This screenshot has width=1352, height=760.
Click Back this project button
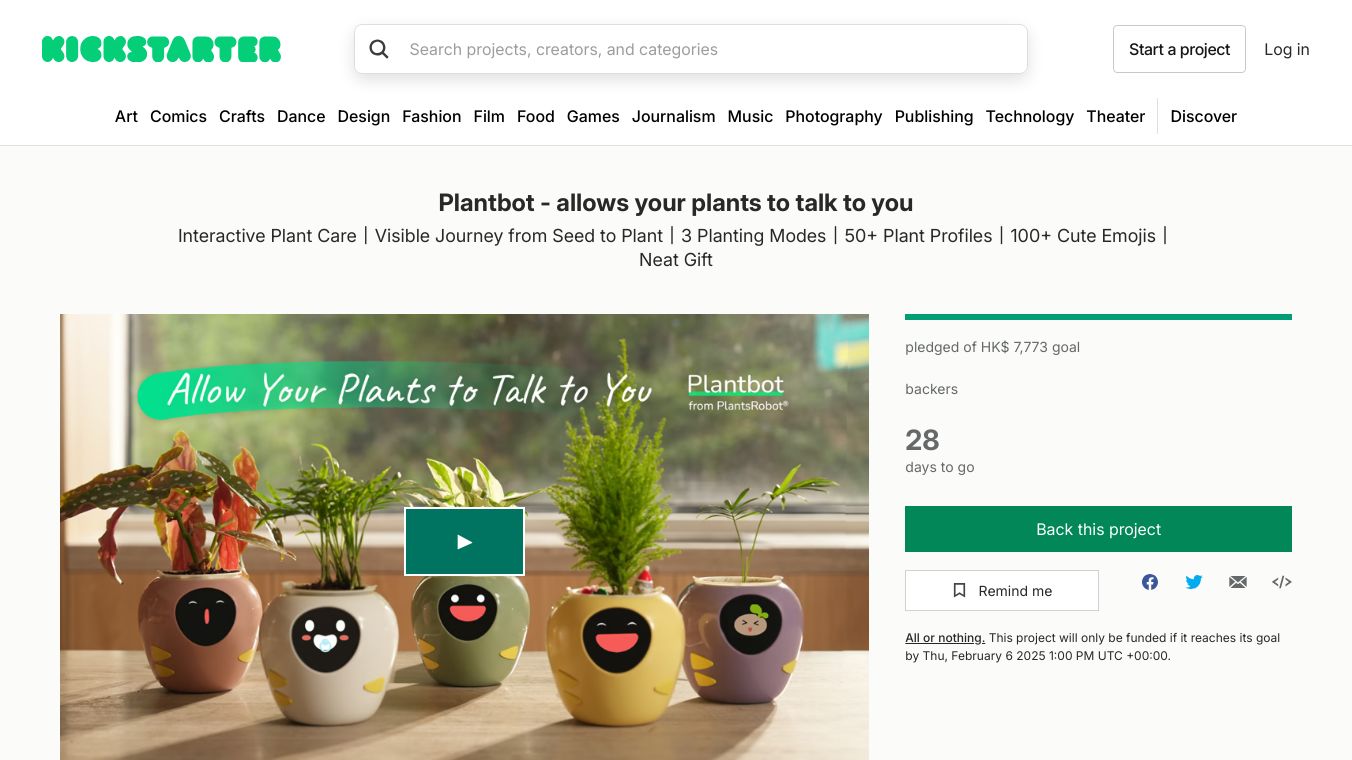(1098, 529)
